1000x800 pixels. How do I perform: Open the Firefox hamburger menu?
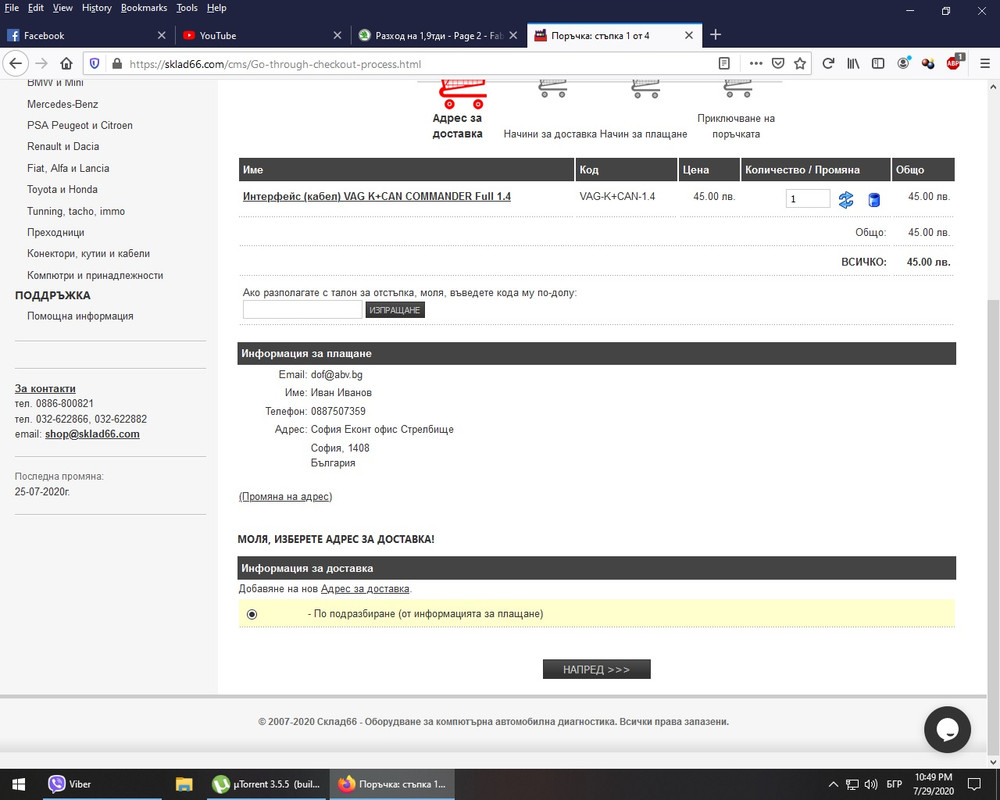(985, 64)
